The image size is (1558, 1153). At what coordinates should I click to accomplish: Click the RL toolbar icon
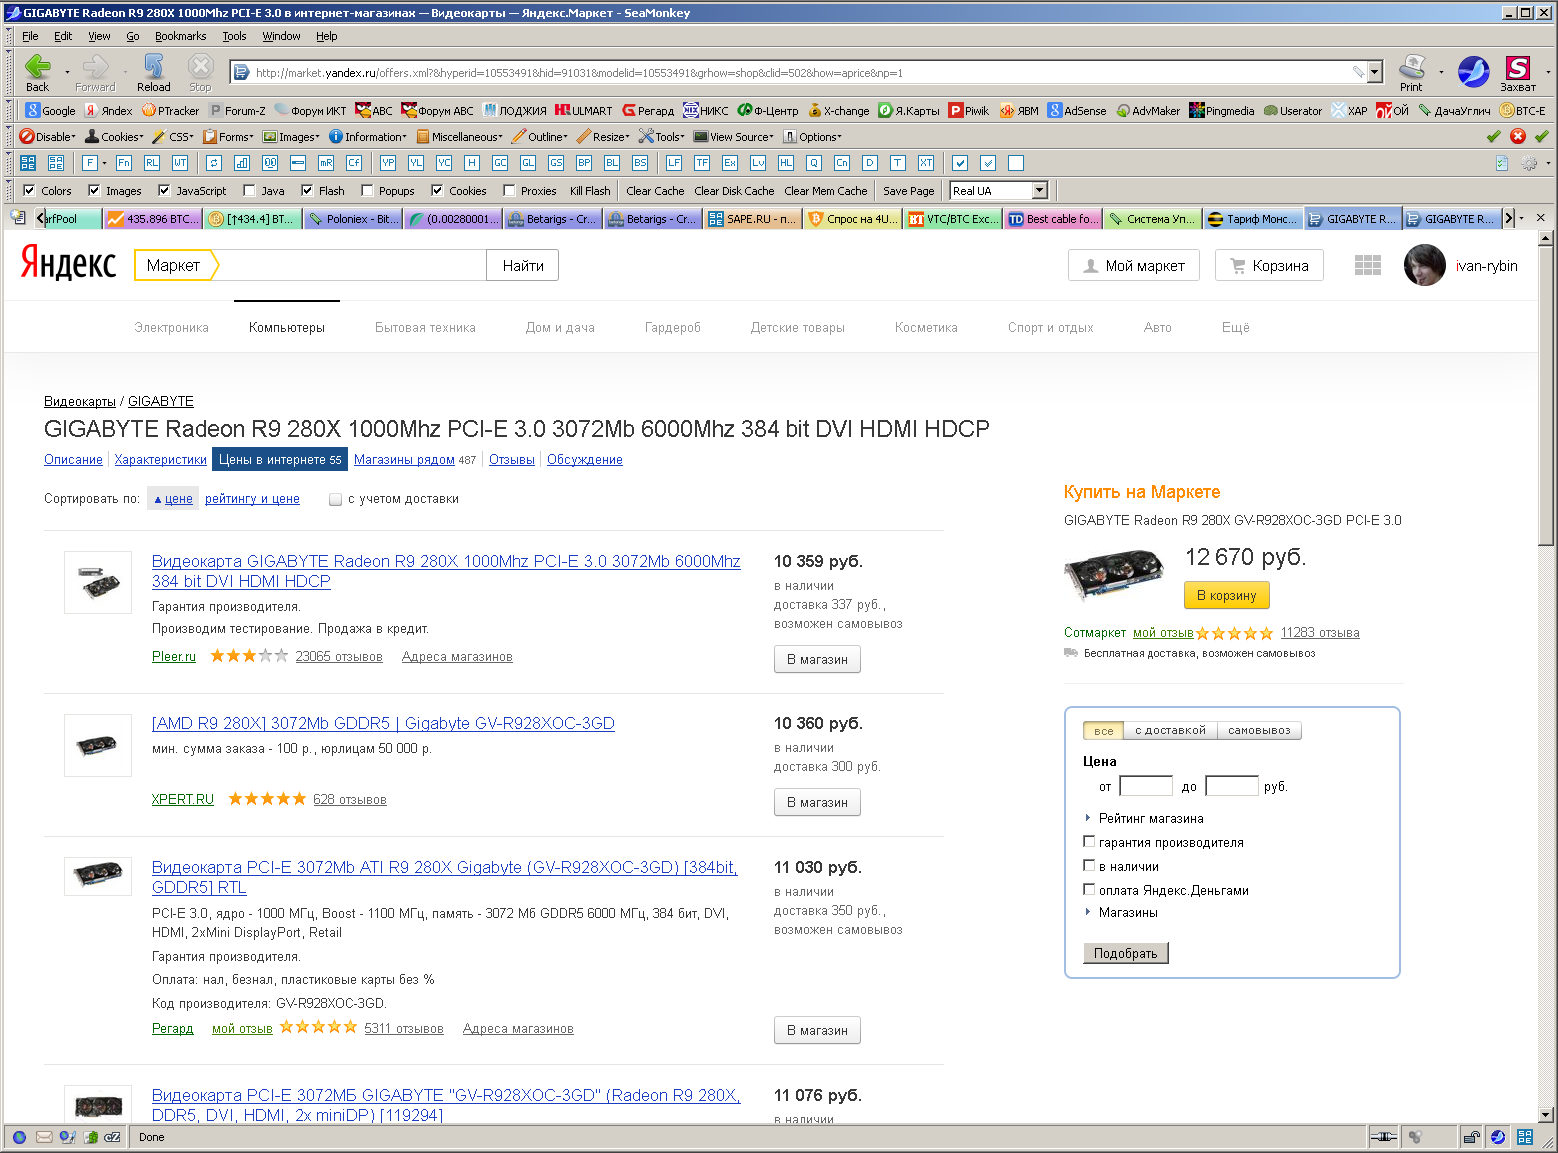[152, 163]
